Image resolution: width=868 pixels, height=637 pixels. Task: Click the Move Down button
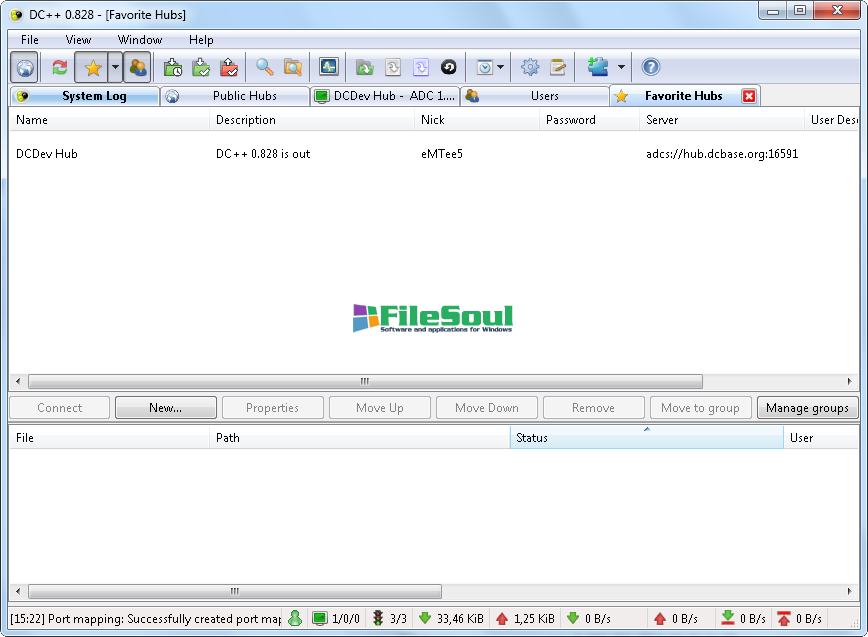point(487,408)
